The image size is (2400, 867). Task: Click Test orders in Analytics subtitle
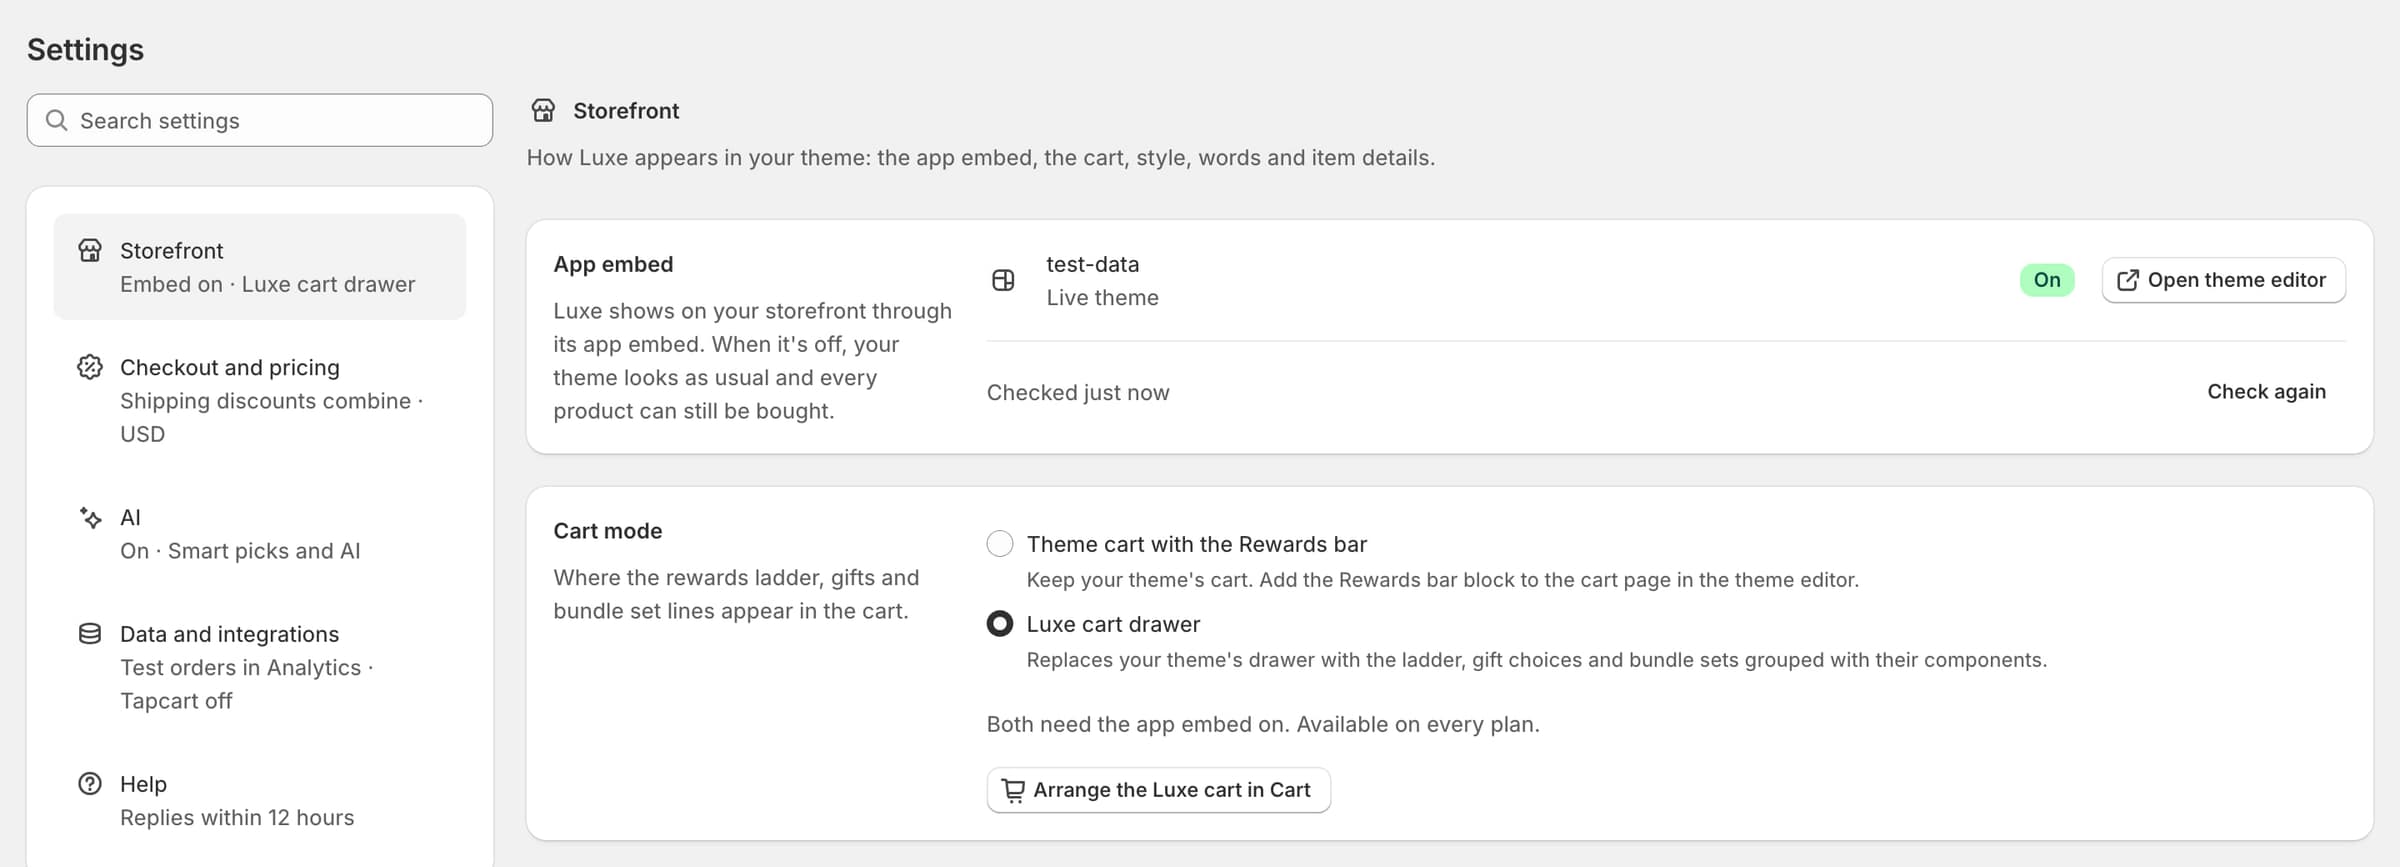pos(246,667)
